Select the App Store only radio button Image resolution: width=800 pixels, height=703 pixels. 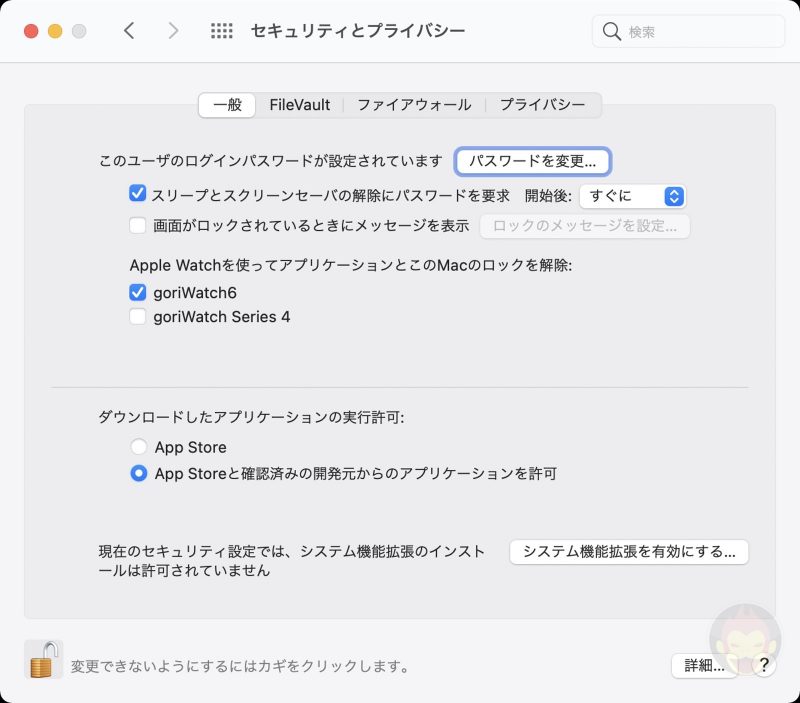(x=139, y=447)
